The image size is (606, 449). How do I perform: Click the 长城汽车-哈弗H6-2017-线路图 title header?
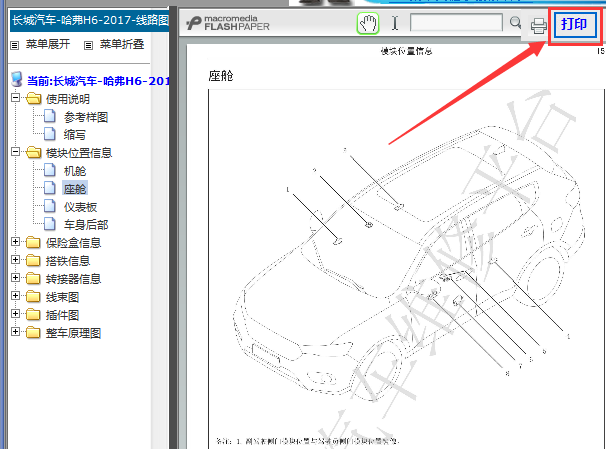(x=90, y=20)
